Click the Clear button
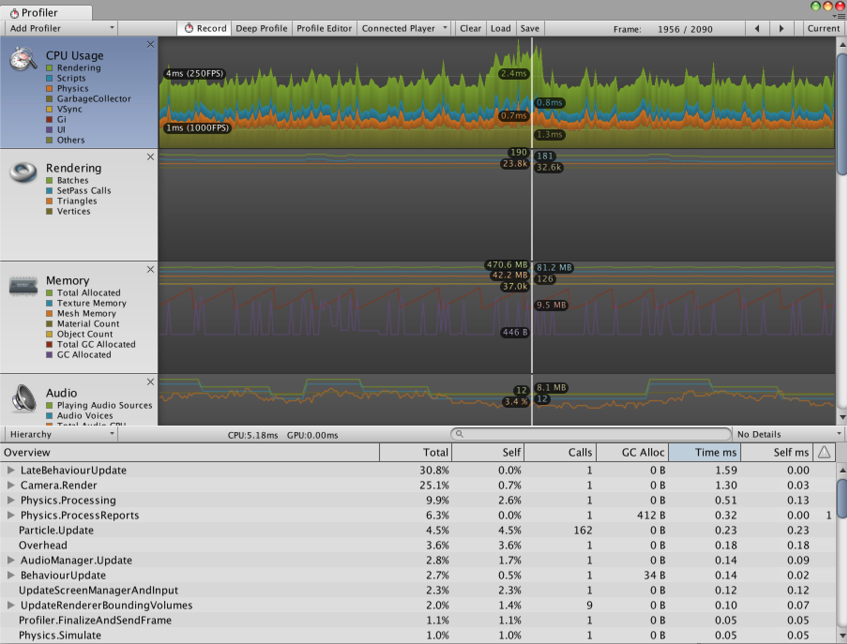The width and height of the screenshot is (847, 644). point(470,28)
